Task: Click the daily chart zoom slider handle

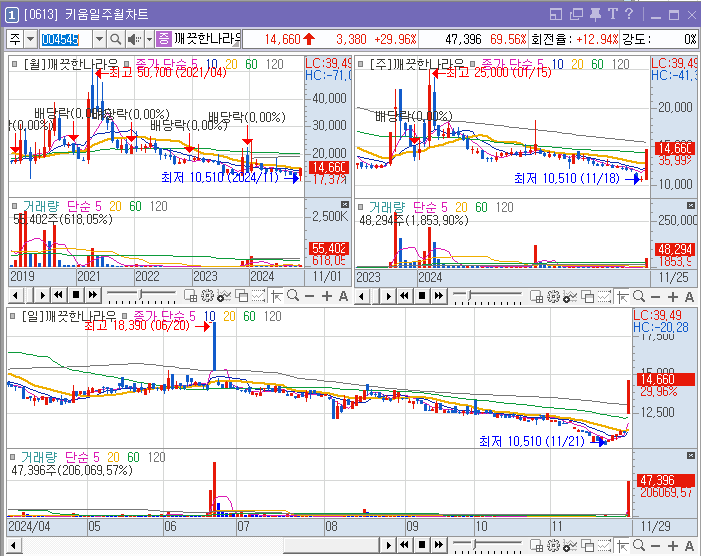Action: pos(476,543)
